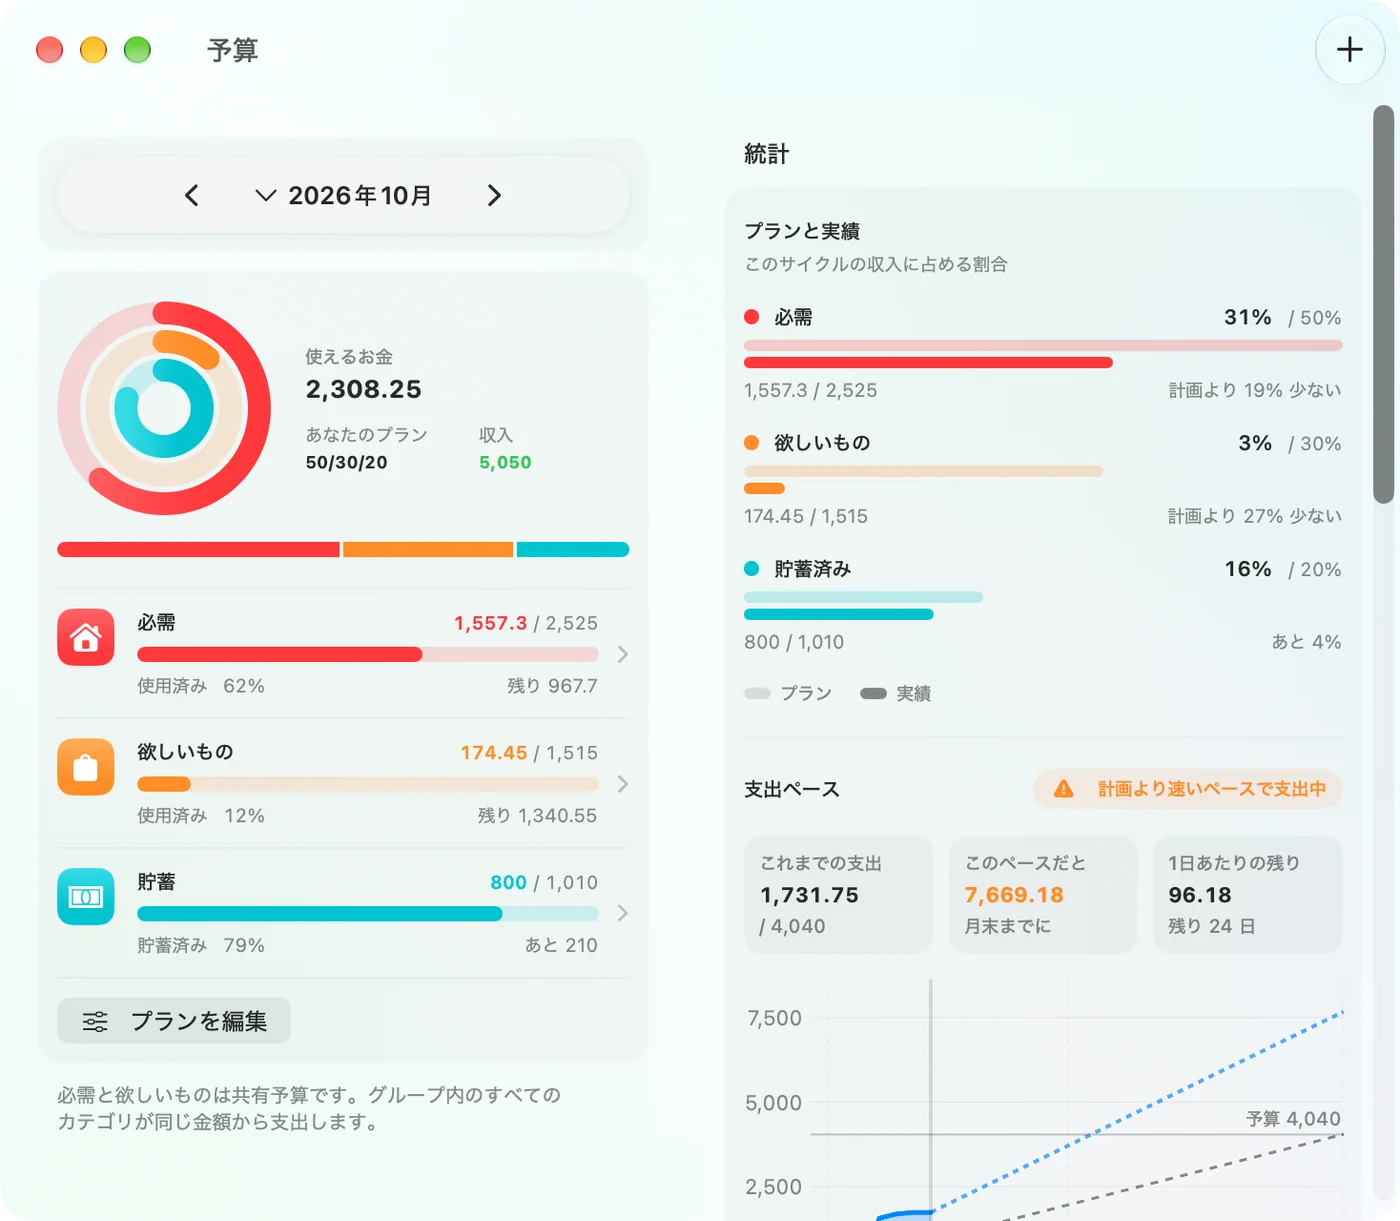The height and width of the screenshot is (1221, 1400).
Task: Click the これまでの支出 card
Action: coord(839,894)
